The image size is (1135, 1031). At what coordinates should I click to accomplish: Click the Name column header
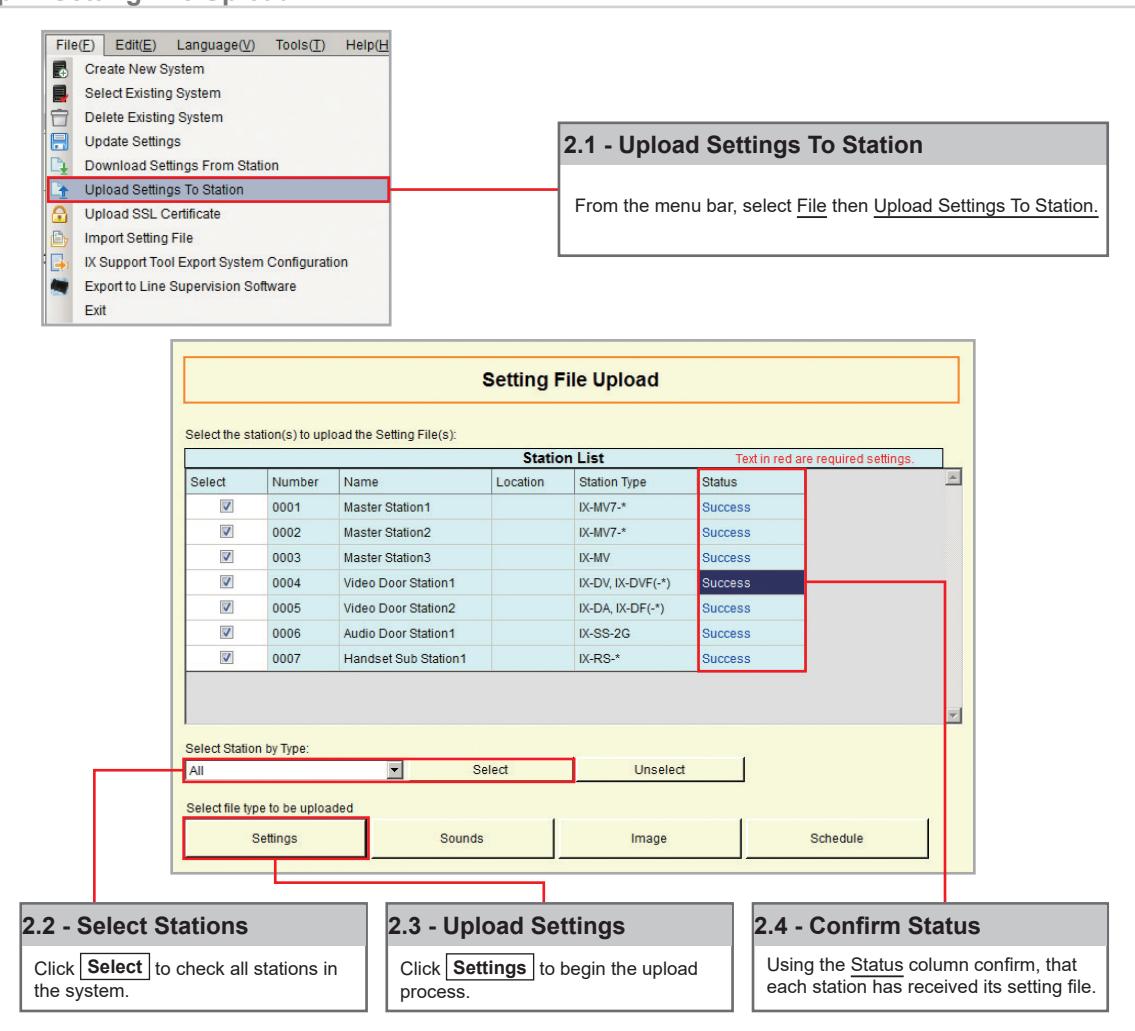coord(415,482)
